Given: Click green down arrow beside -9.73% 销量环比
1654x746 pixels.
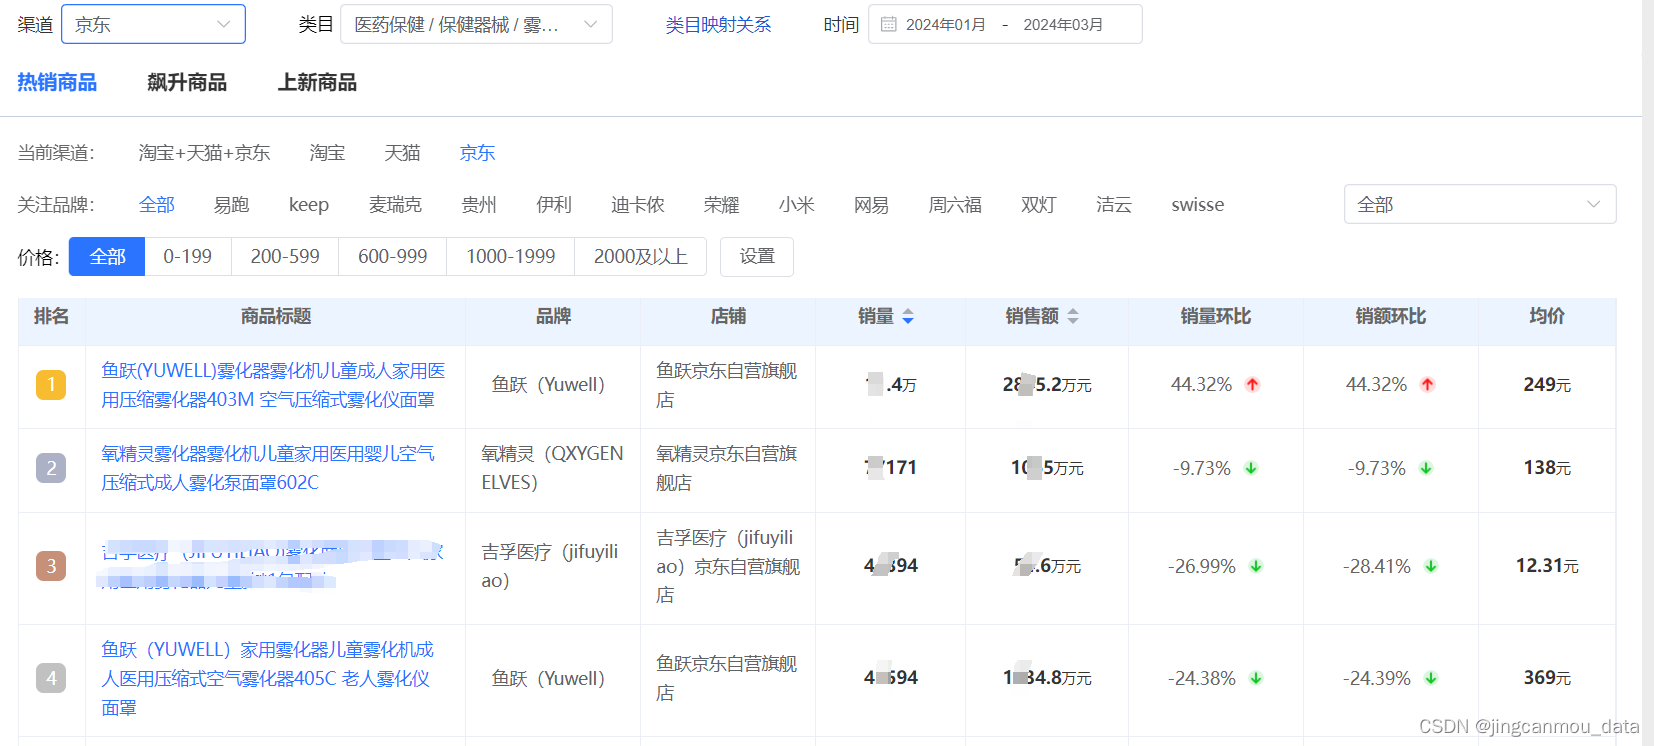Looking at the screenshot, I should (x=1251, y=468).
